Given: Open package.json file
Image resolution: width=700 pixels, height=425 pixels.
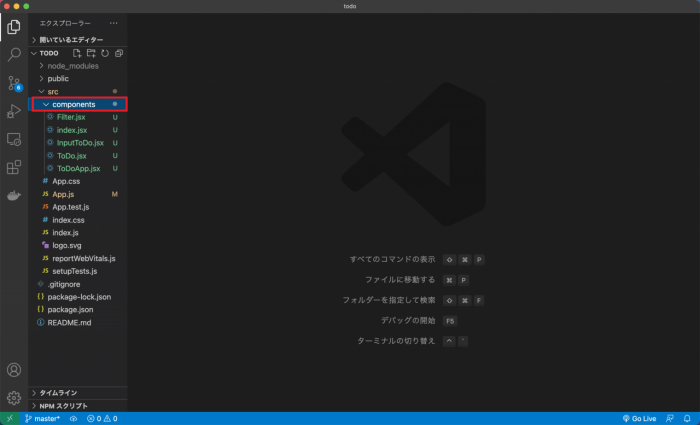Looking at the screenshot, I should click(x=78, y=309).
